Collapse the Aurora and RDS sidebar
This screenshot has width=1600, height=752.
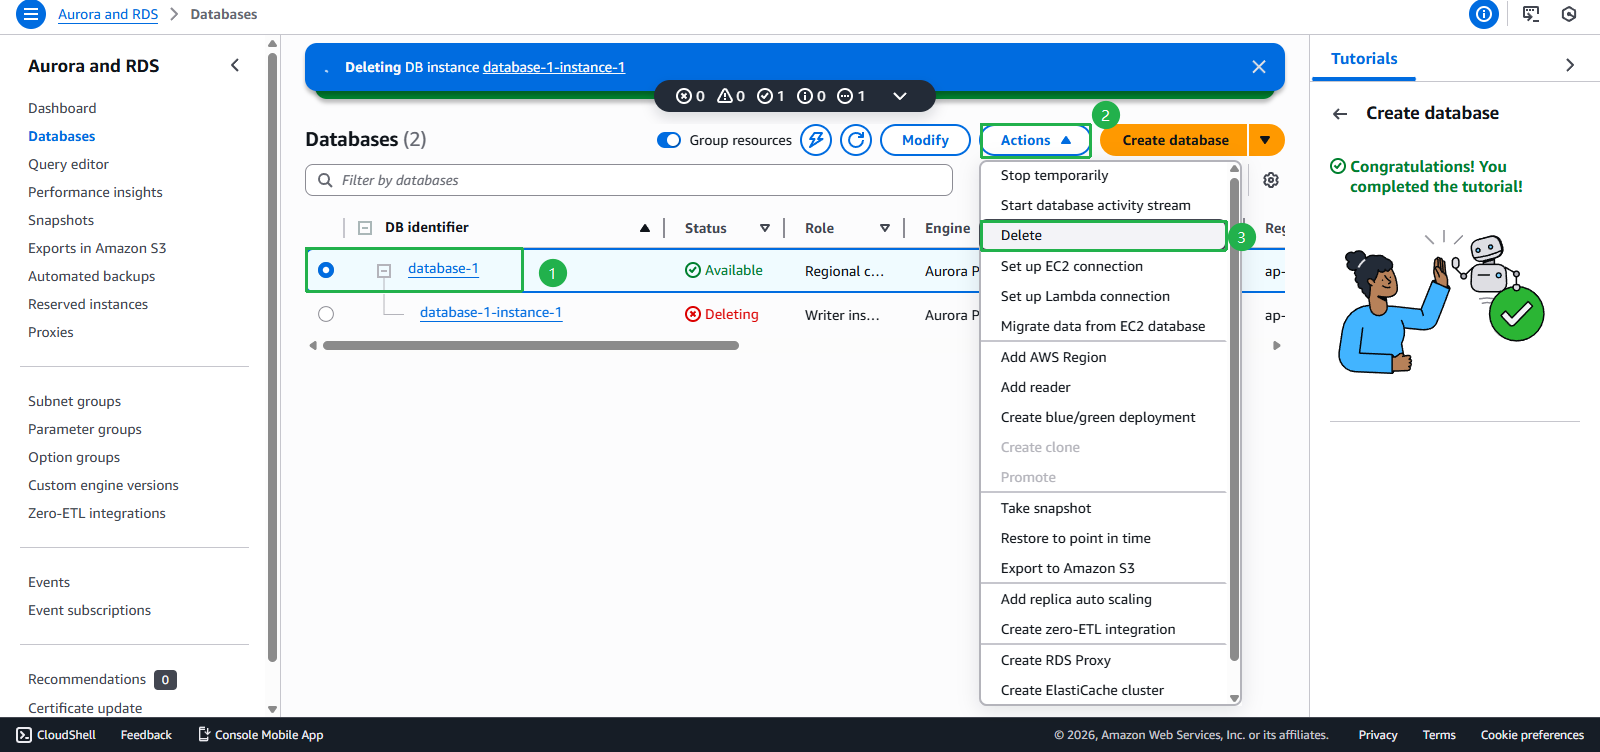point(235,66)
